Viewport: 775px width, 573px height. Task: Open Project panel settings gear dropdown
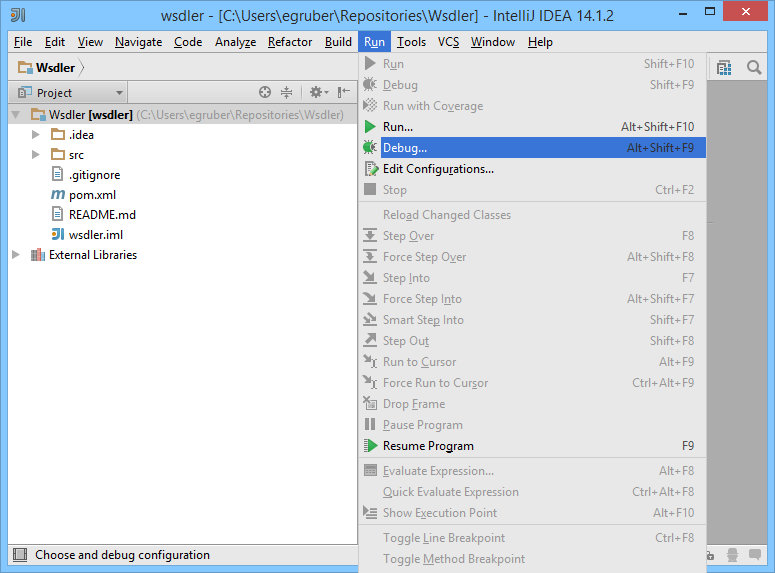[x=319, y=92]
